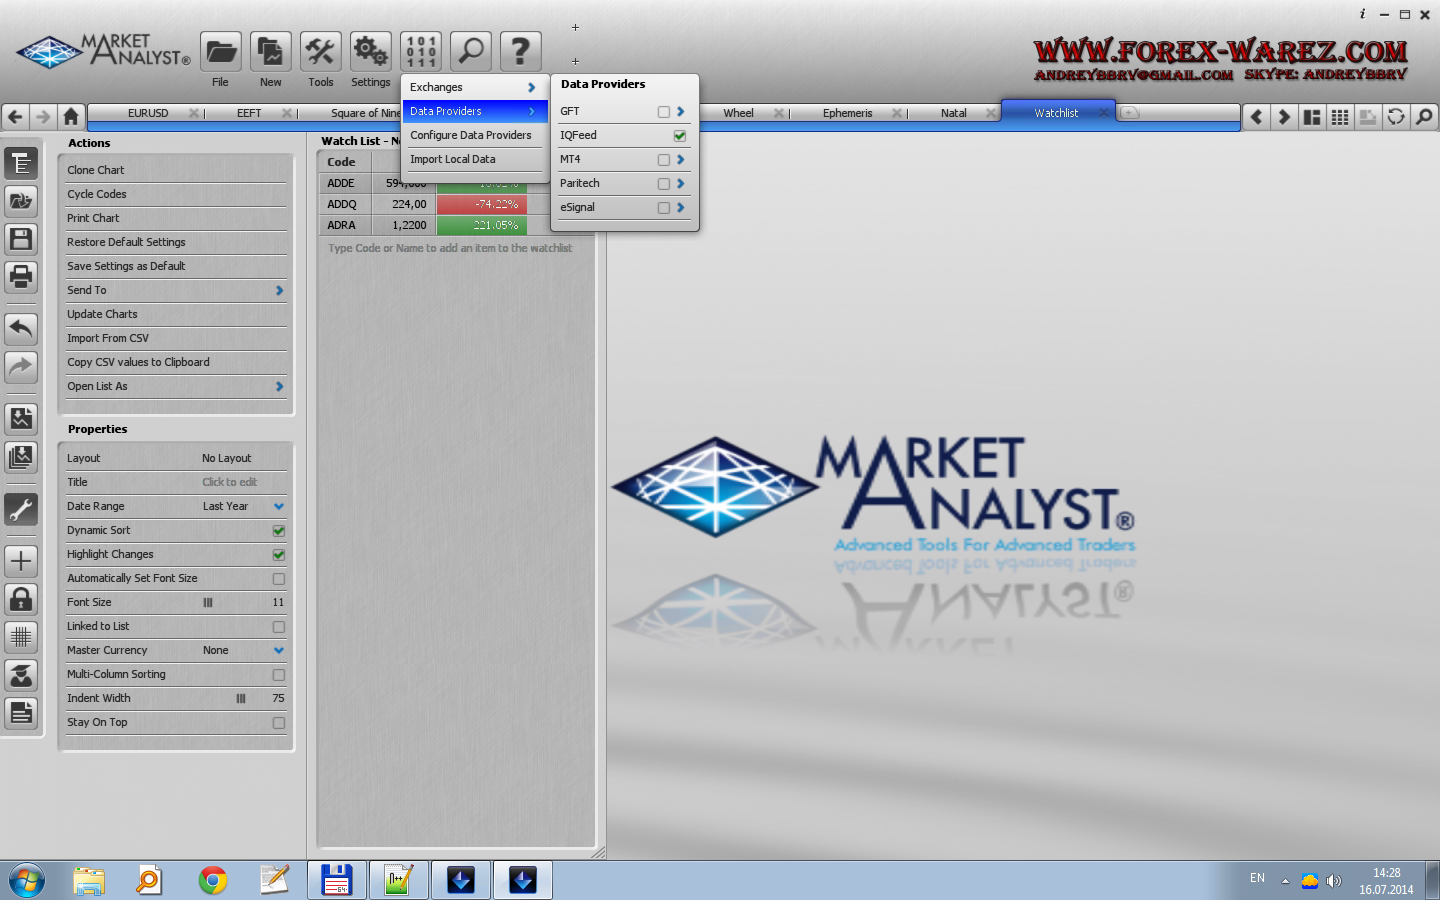Open the Master Currency dropdown

tap(278, 651)
